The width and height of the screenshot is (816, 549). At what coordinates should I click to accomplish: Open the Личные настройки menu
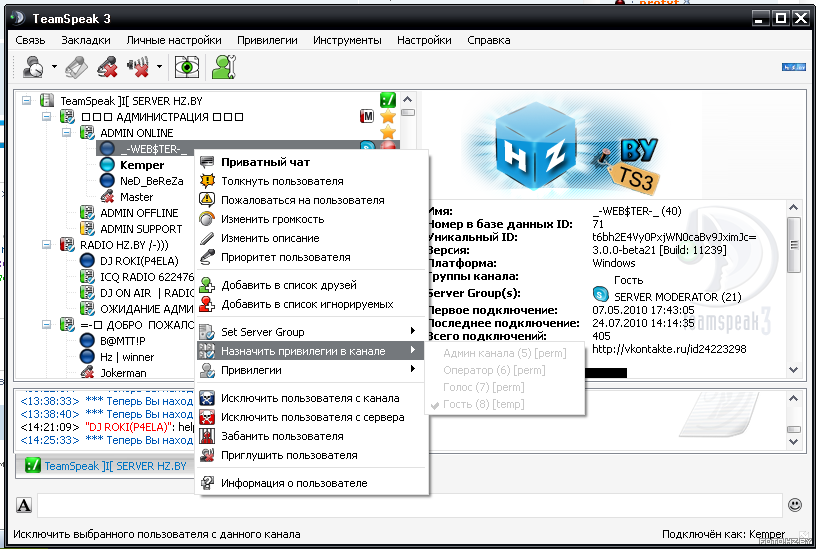(174, 40)
